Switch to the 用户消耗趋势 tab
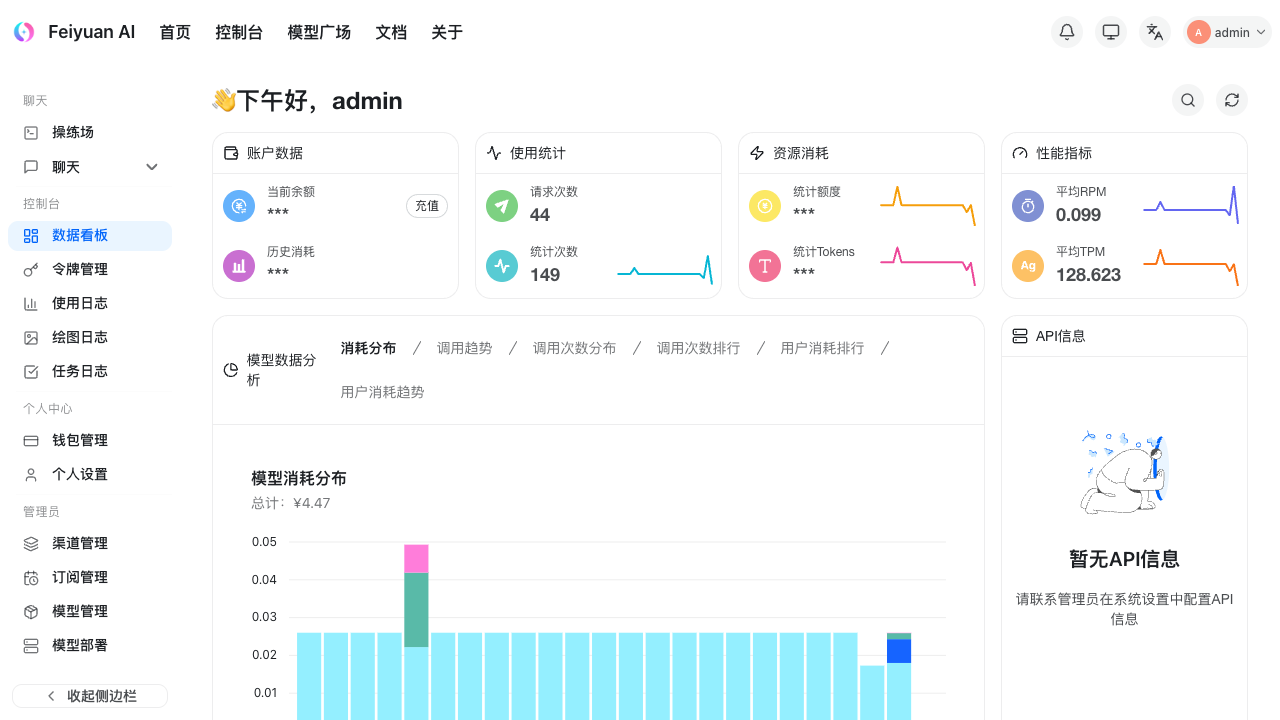Image resolution: width=1280 pixels, height=720 pixels. click(x=382, y=392)
